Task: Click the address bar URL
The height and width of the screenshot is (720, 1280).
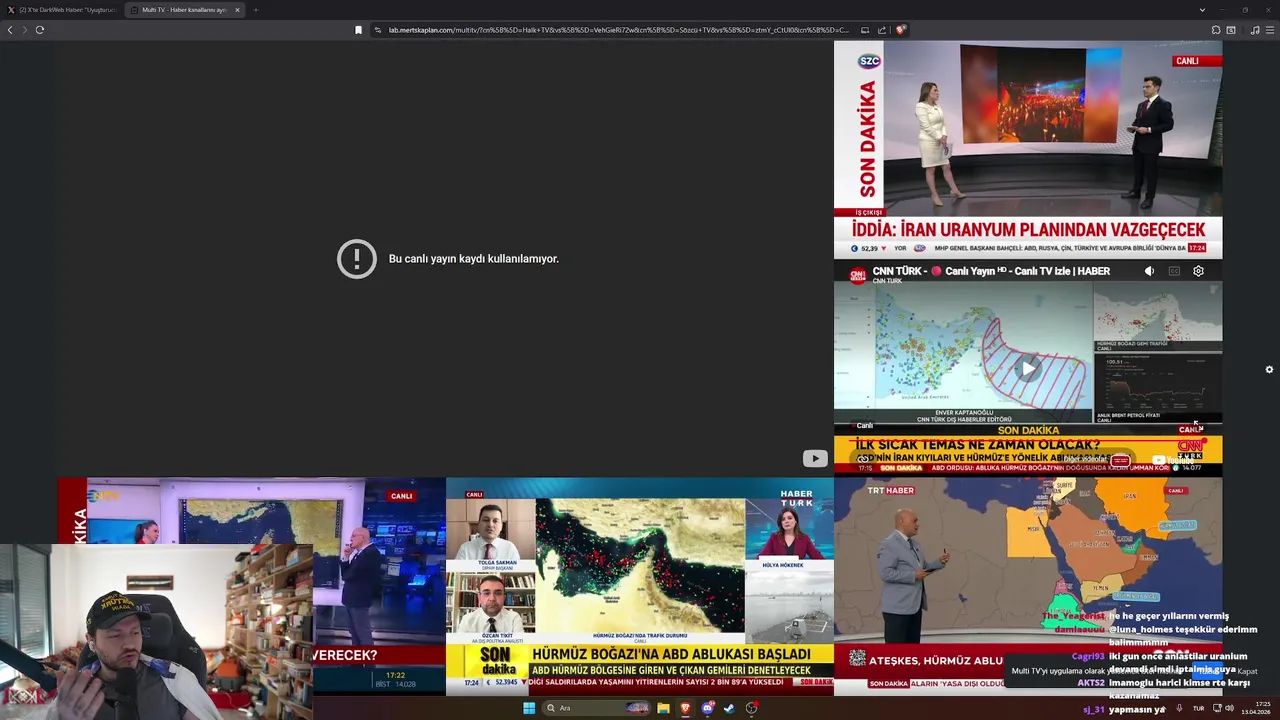Action: (618, 30)
